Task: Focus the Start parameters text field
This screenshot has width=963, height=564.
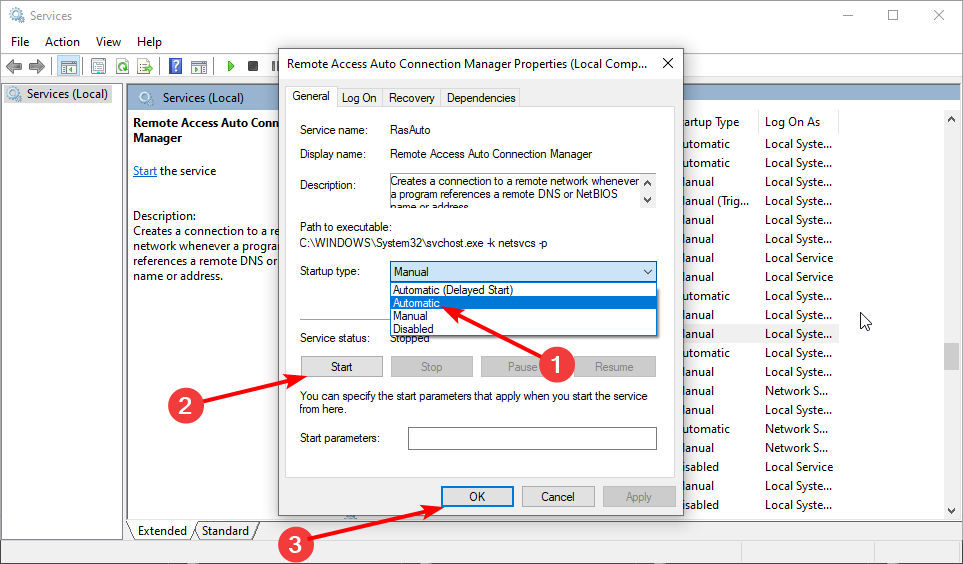Action: (x=532, y=438)
